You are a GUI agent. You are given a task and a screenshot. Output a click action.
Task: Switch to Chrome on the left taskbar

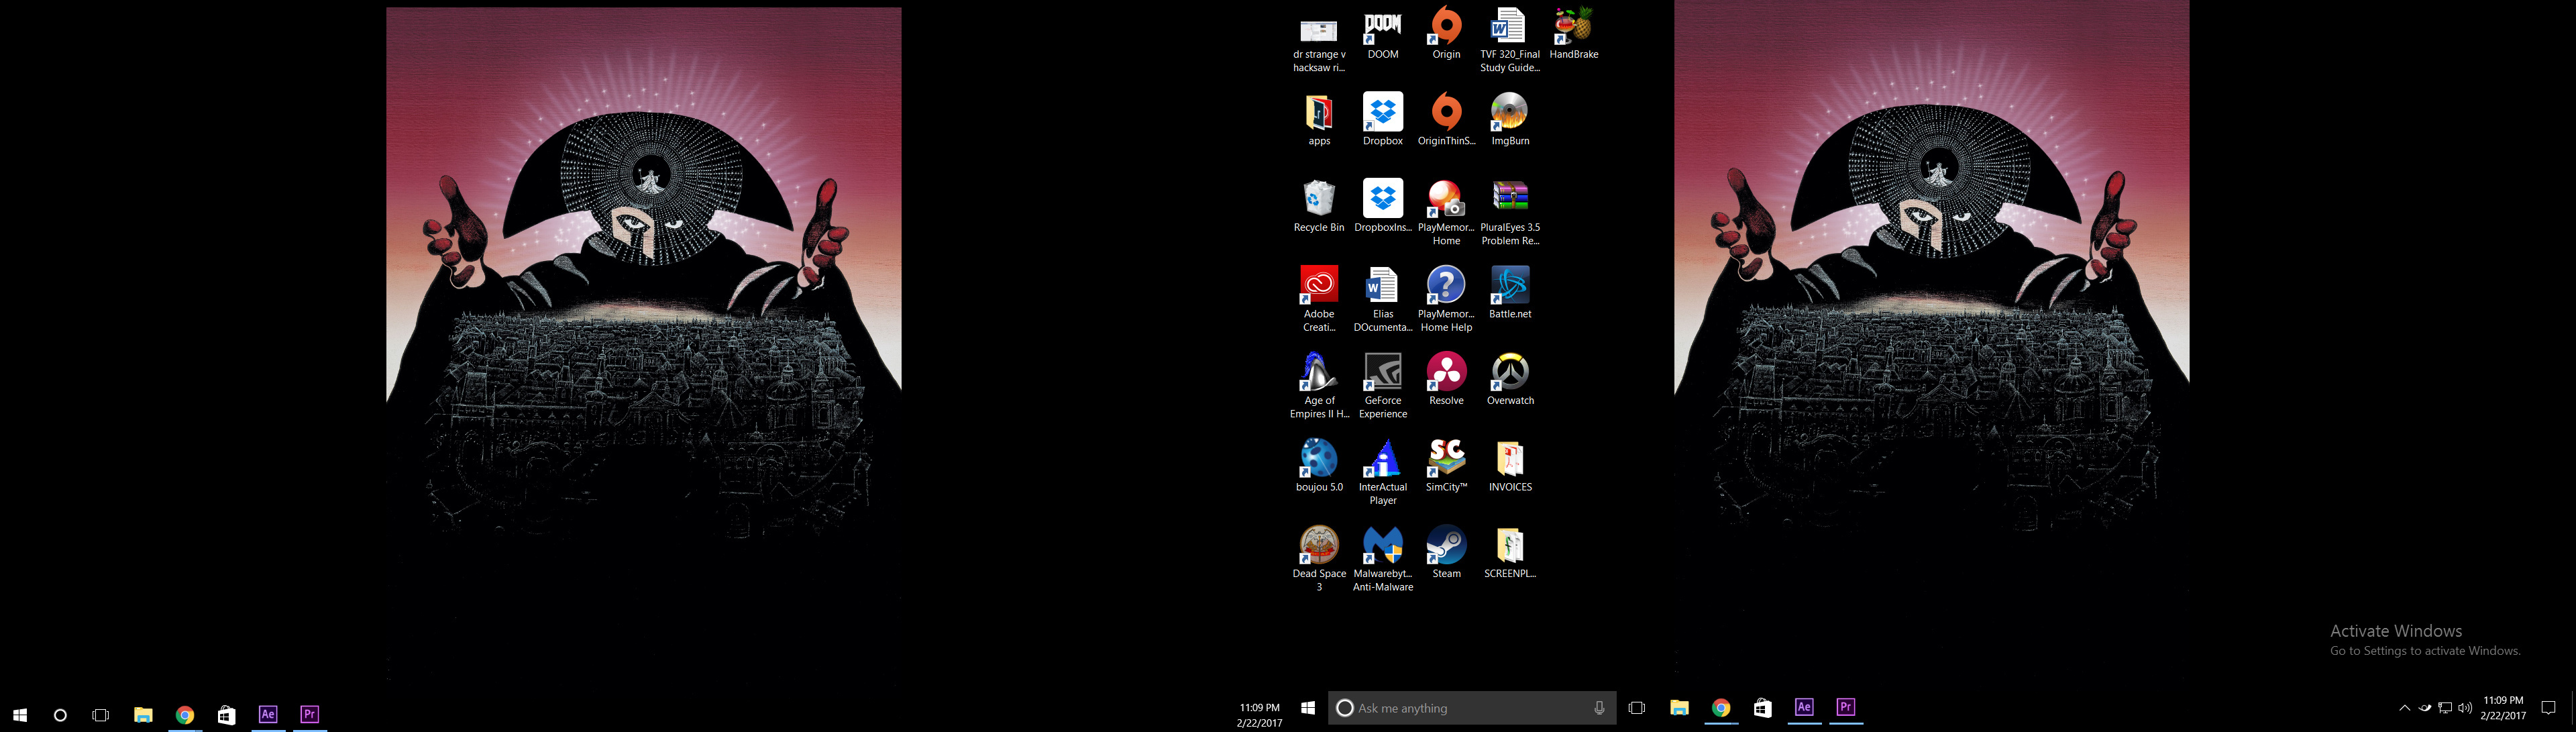click(x=185, y=715)
